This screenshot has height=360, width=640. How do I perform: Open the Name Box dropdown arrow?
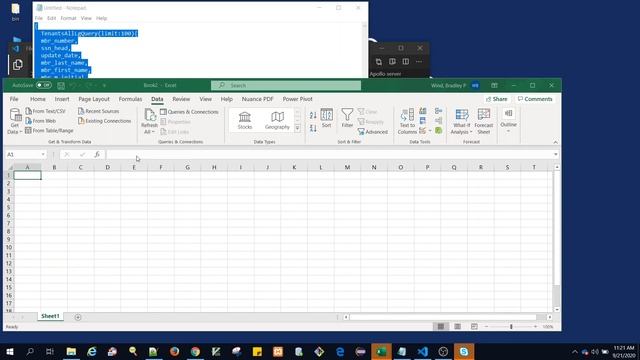(43, 154)
